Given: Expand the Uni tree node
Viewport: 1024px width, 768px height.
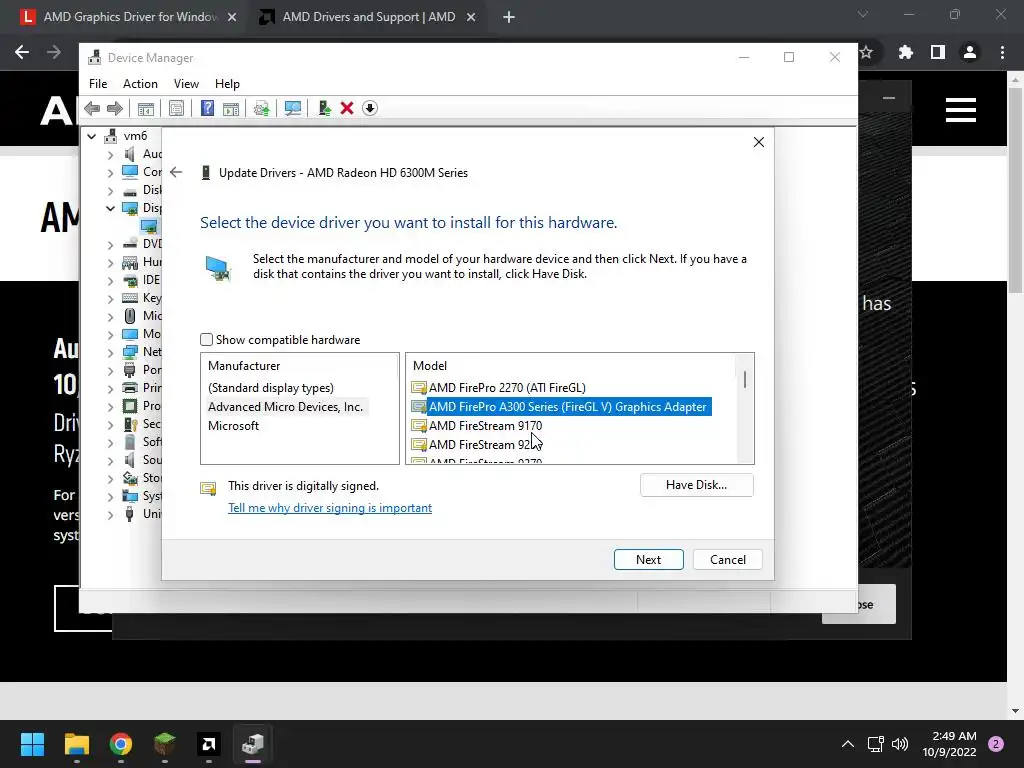Looking at the screenshot, I should (x=110, y=514).
